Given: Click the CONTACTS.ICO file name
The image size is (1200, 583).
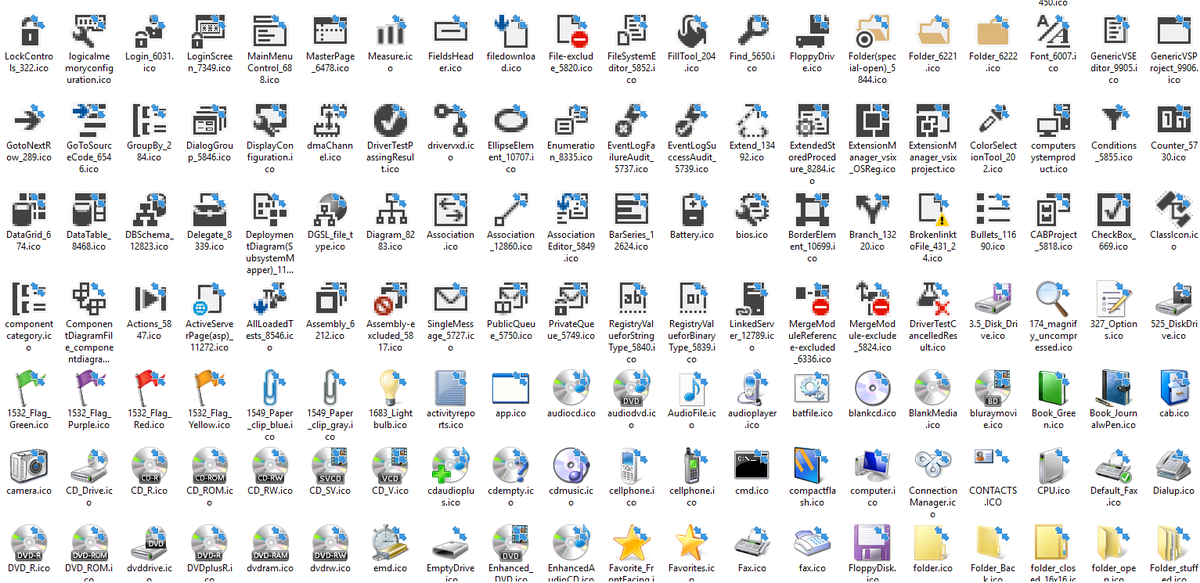Looking at the screenshot, I should click(x=993, y=497).
